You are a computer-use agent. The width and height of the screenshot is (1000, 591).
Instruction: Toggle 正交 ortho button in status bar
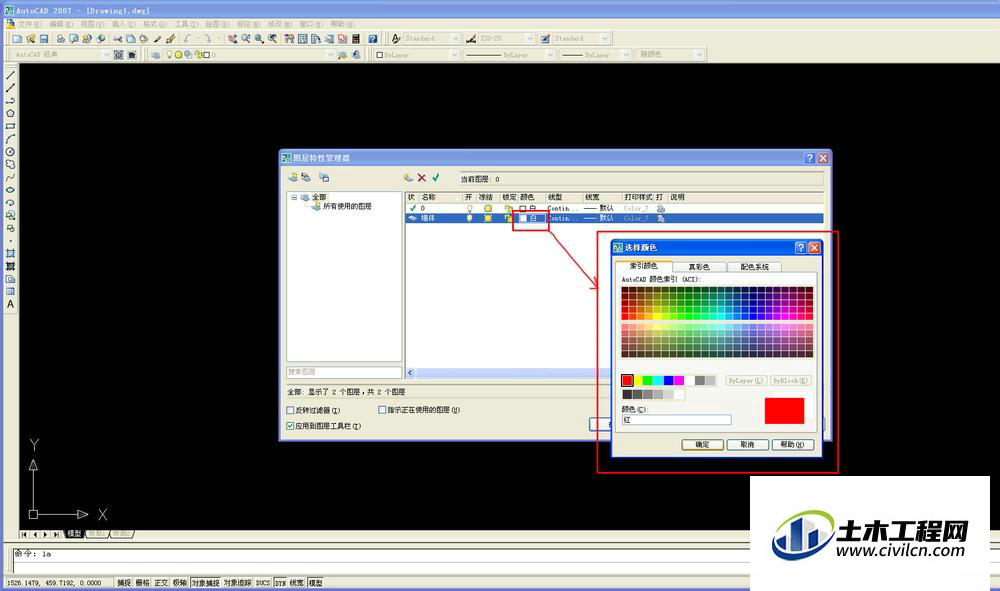(x=161, y=583)
